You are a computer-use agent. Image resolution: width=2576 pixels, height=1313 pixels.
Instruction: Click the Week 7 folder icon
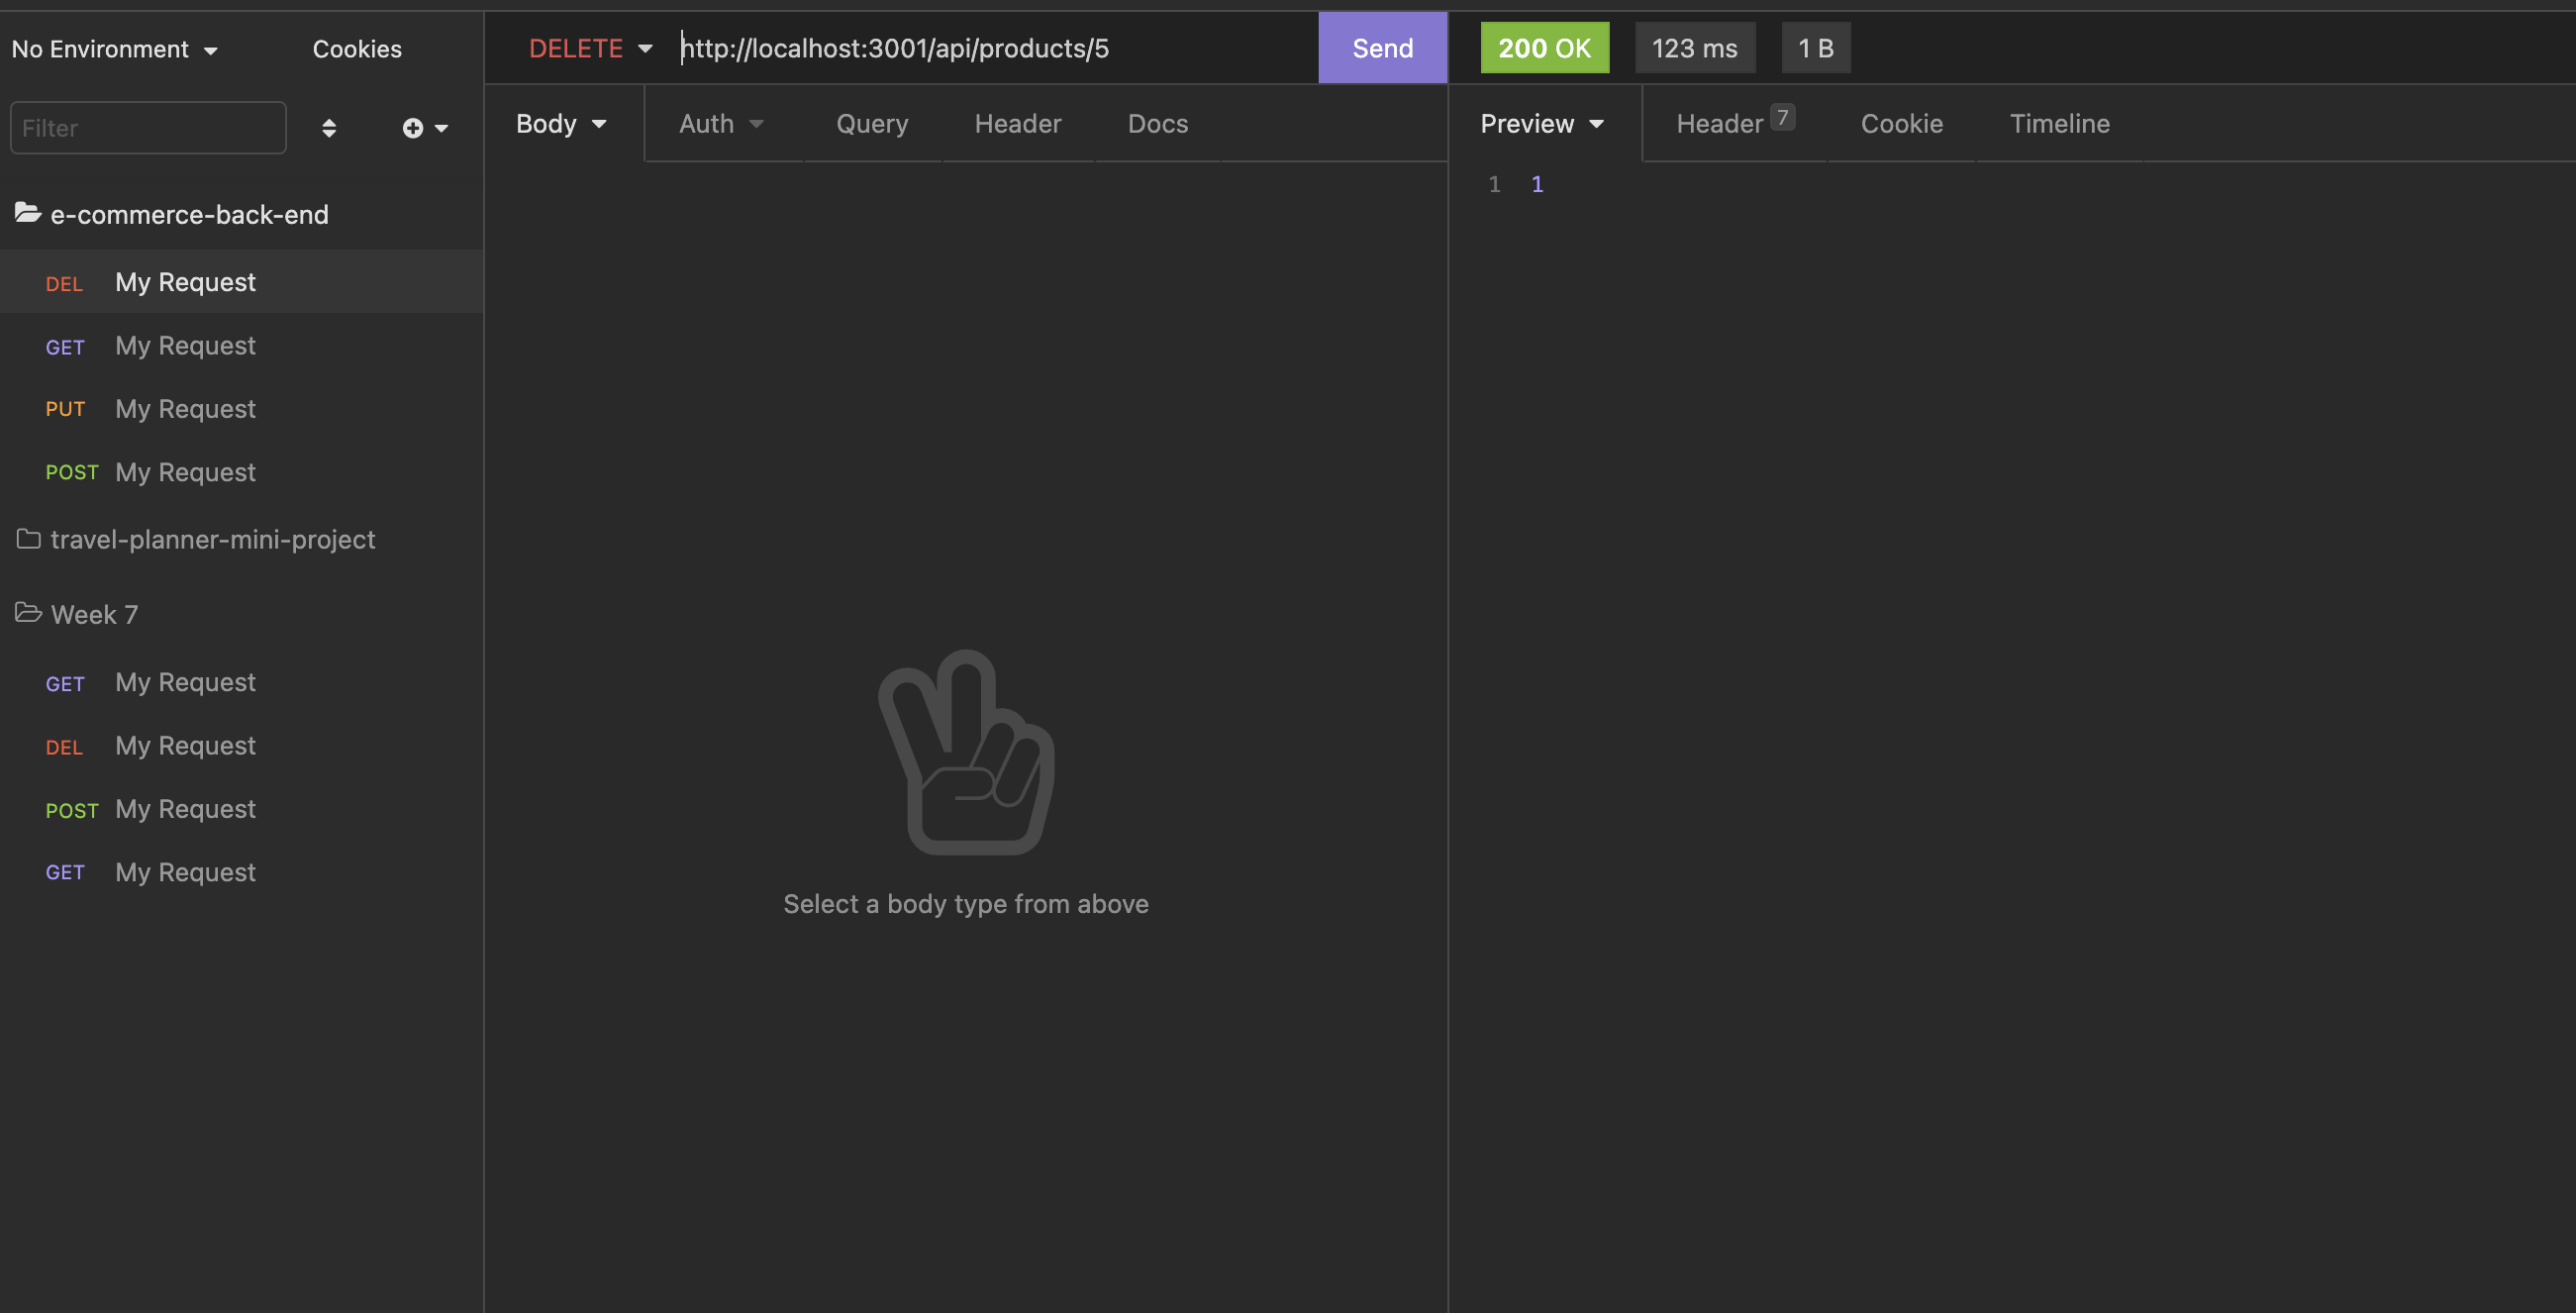pos(28,613)
